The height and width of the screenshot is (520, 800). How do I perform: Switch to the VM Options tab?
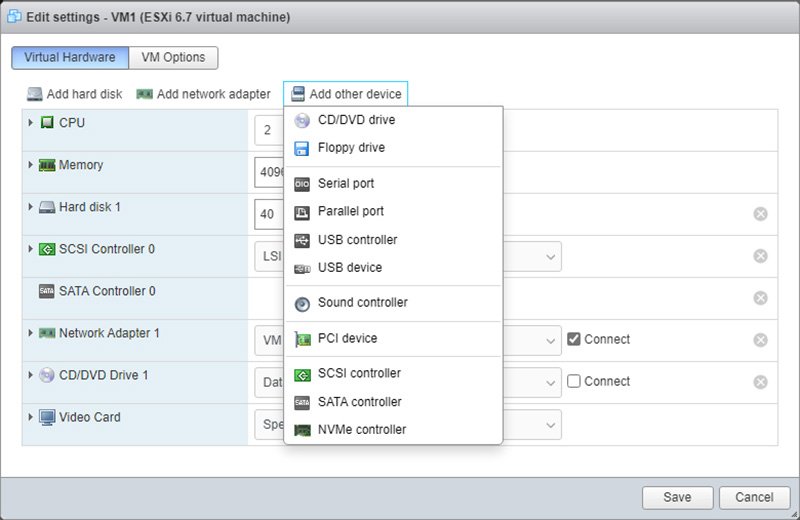[x=176, y=57]
